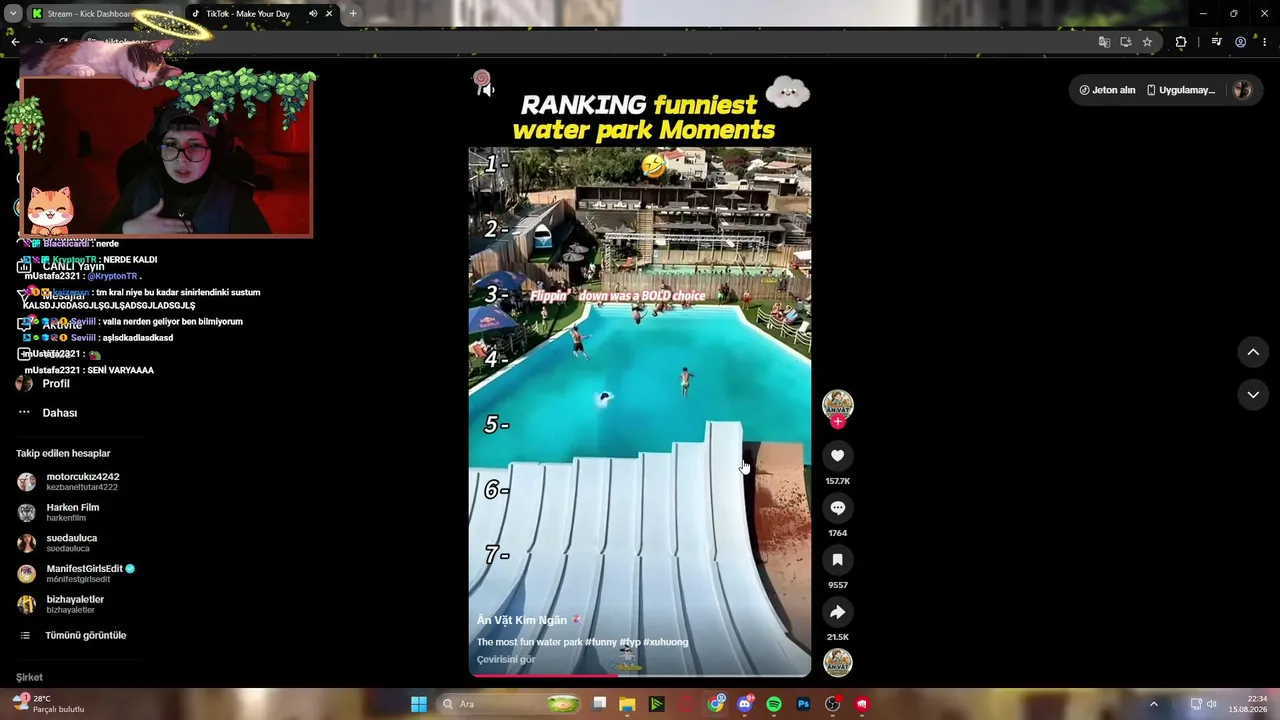1280x720 pixels.
Task: Open the spinning sound disc thumbnail
Action: [837, 663]
